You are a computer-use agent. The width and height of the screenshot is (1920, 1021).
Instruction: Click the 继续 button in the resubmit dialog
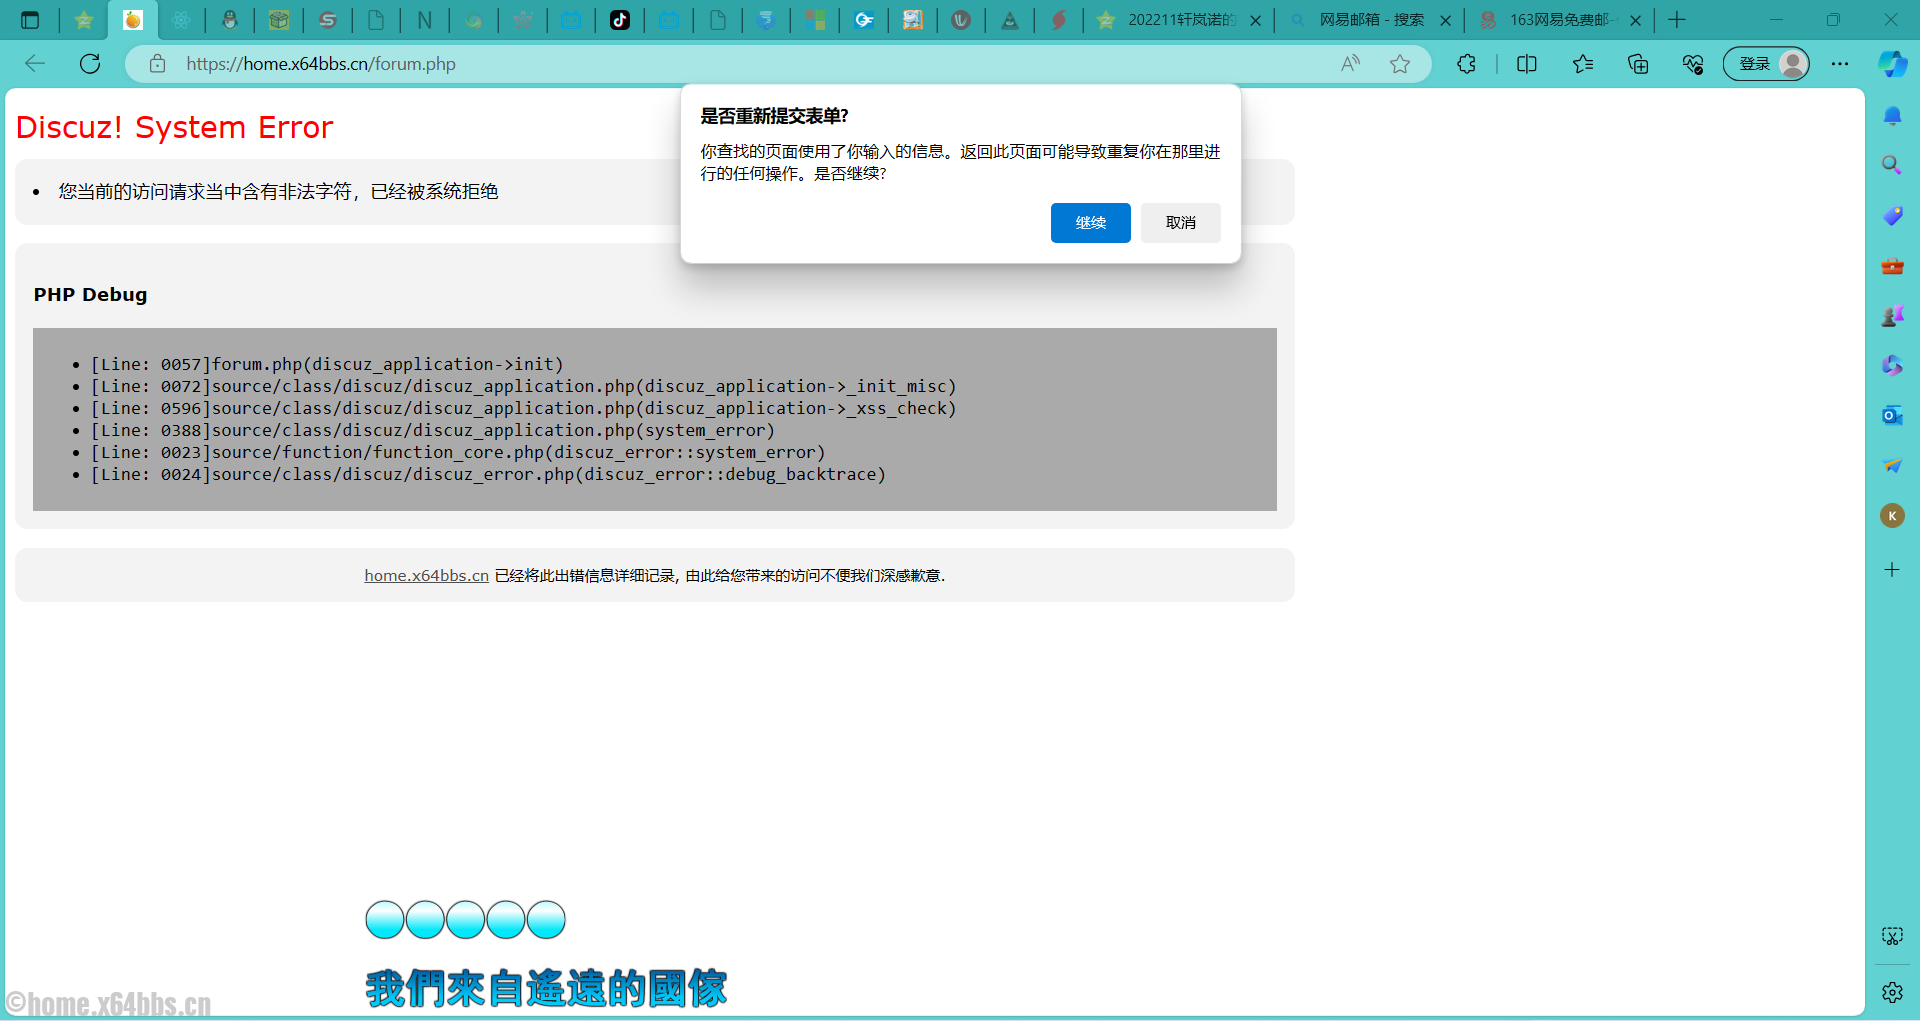pos(1090,223)
